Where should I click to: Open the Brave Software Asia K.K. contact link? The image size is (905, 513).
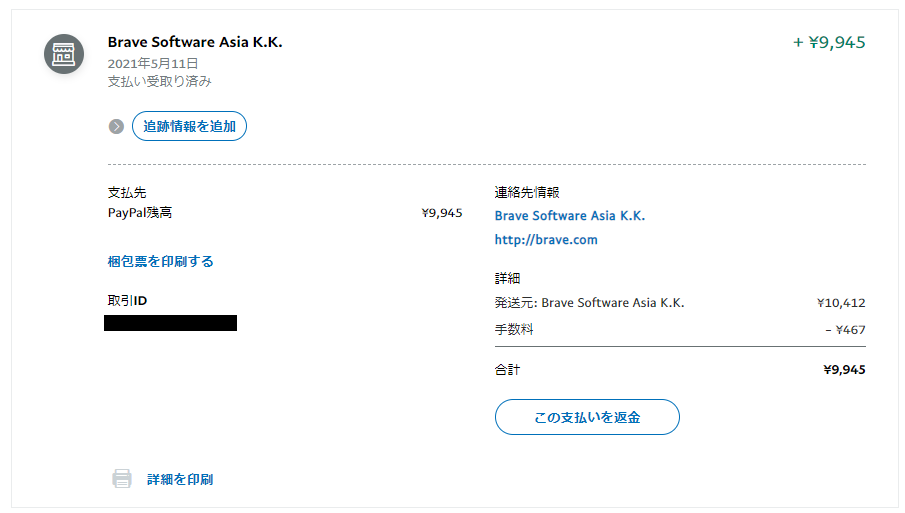coord(570,216)
